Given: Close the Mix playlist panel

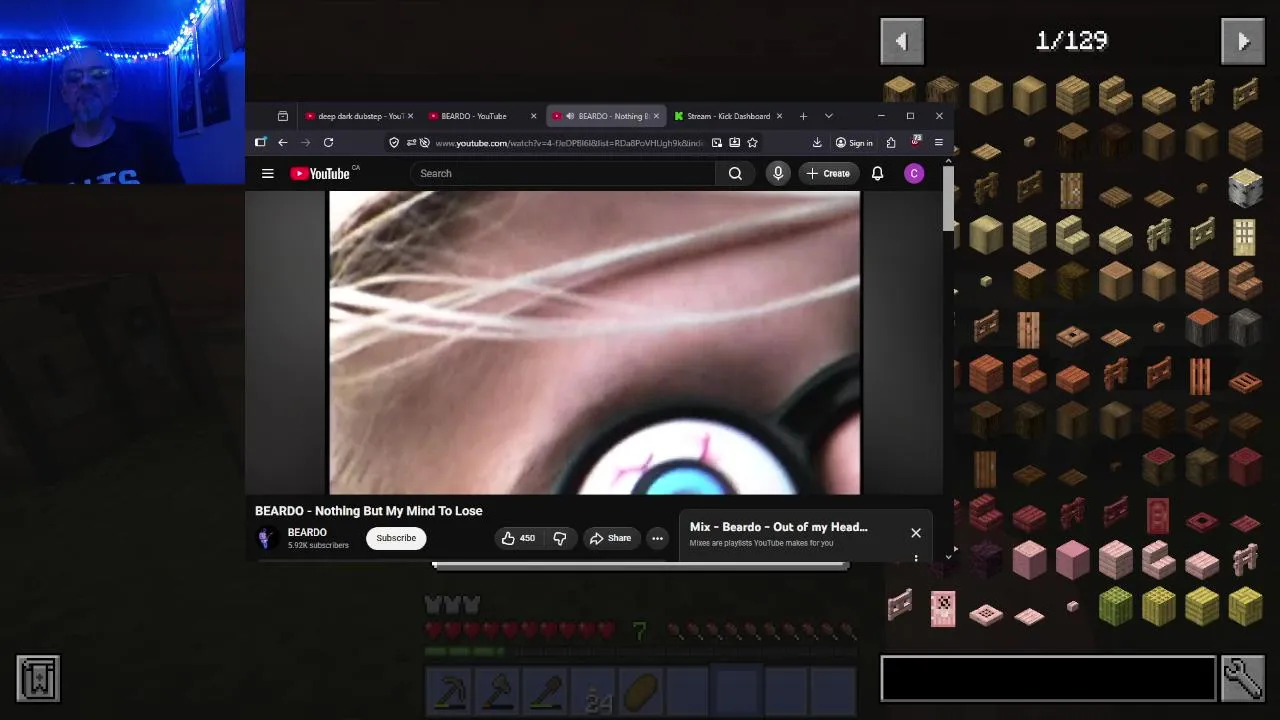Looking at the screenshot, I should click(916, 533).
